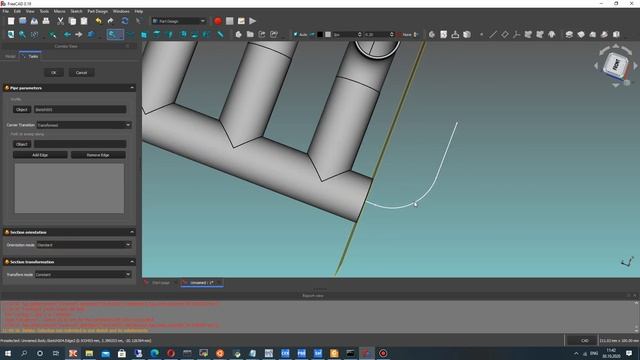Click the Datum line tool icon
This screenshot has width=640, height=360.
[493, 35]
